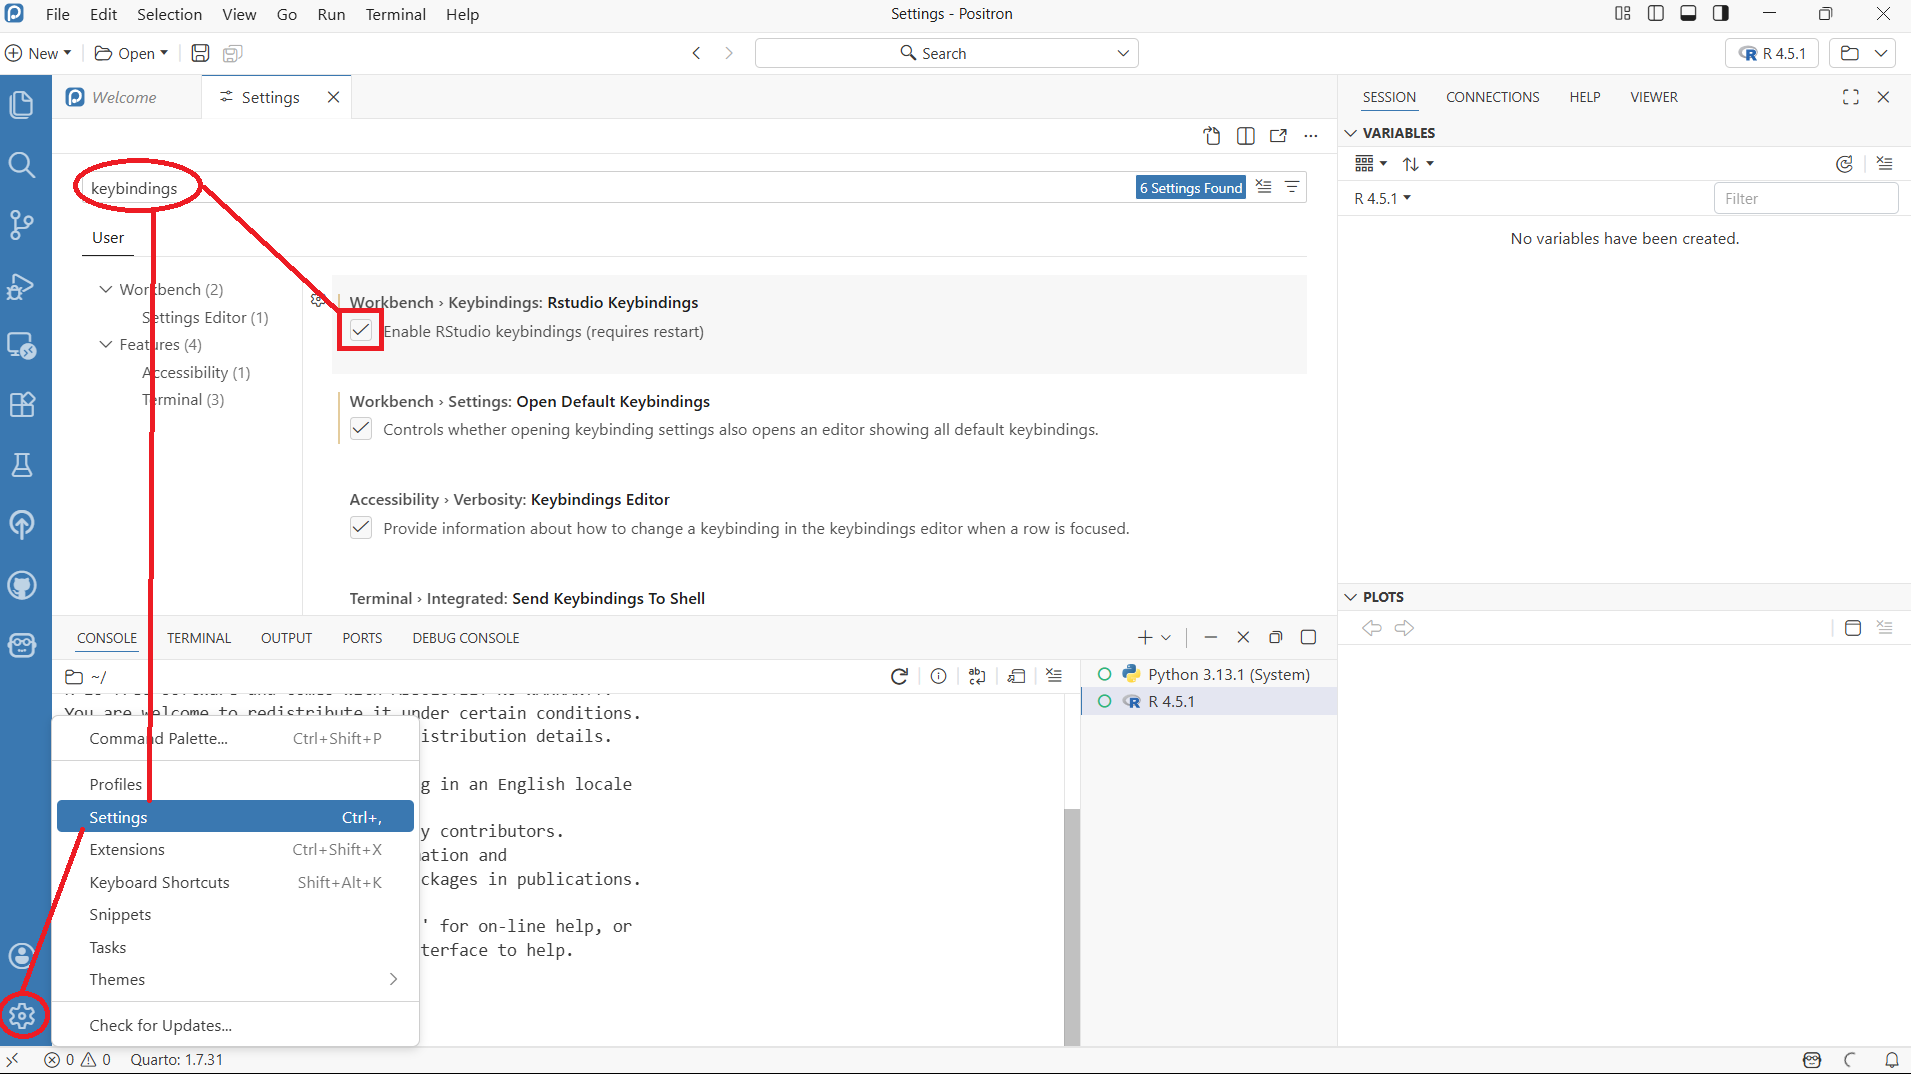Select Keyboard Shortcuts from the menu
The height and width of the screenshot is (1074, 1911).
pos(160,882)
